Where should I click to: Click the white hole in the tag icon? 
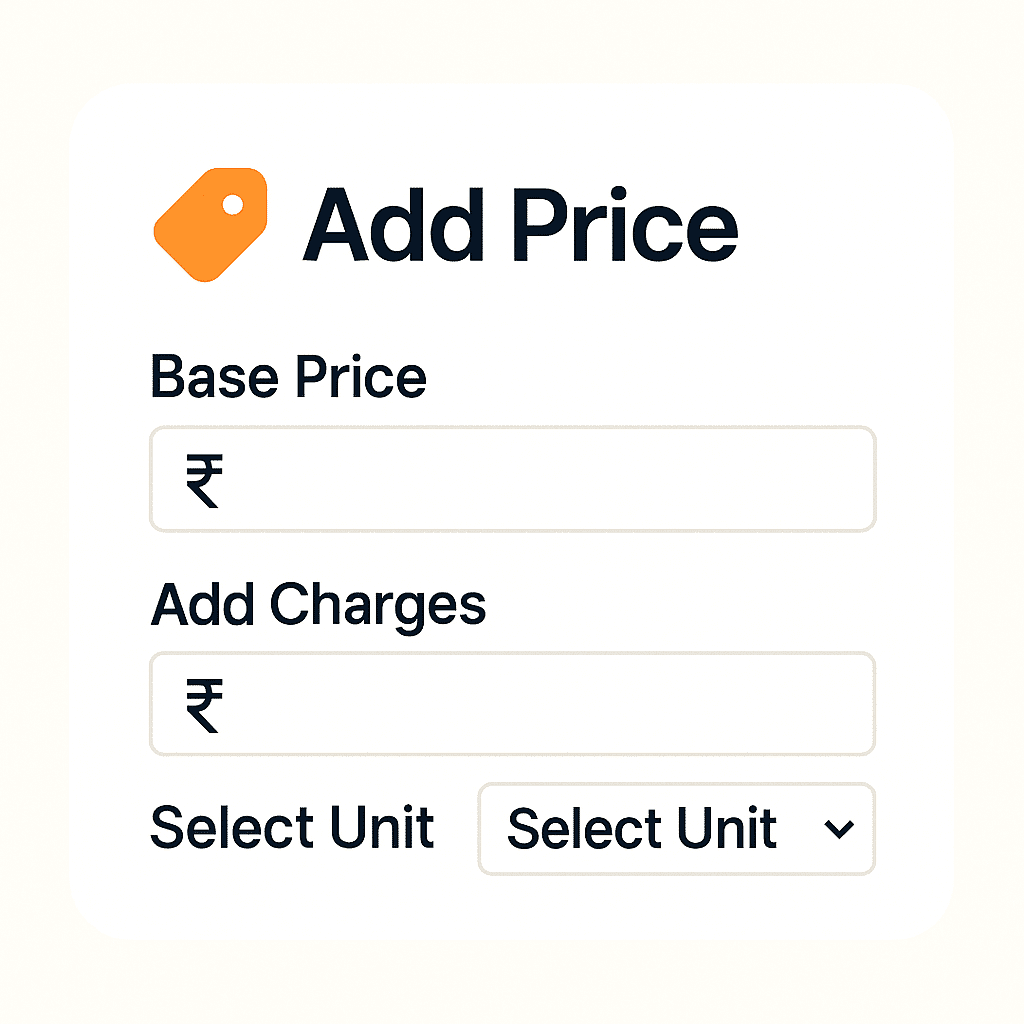pos(233,205)
